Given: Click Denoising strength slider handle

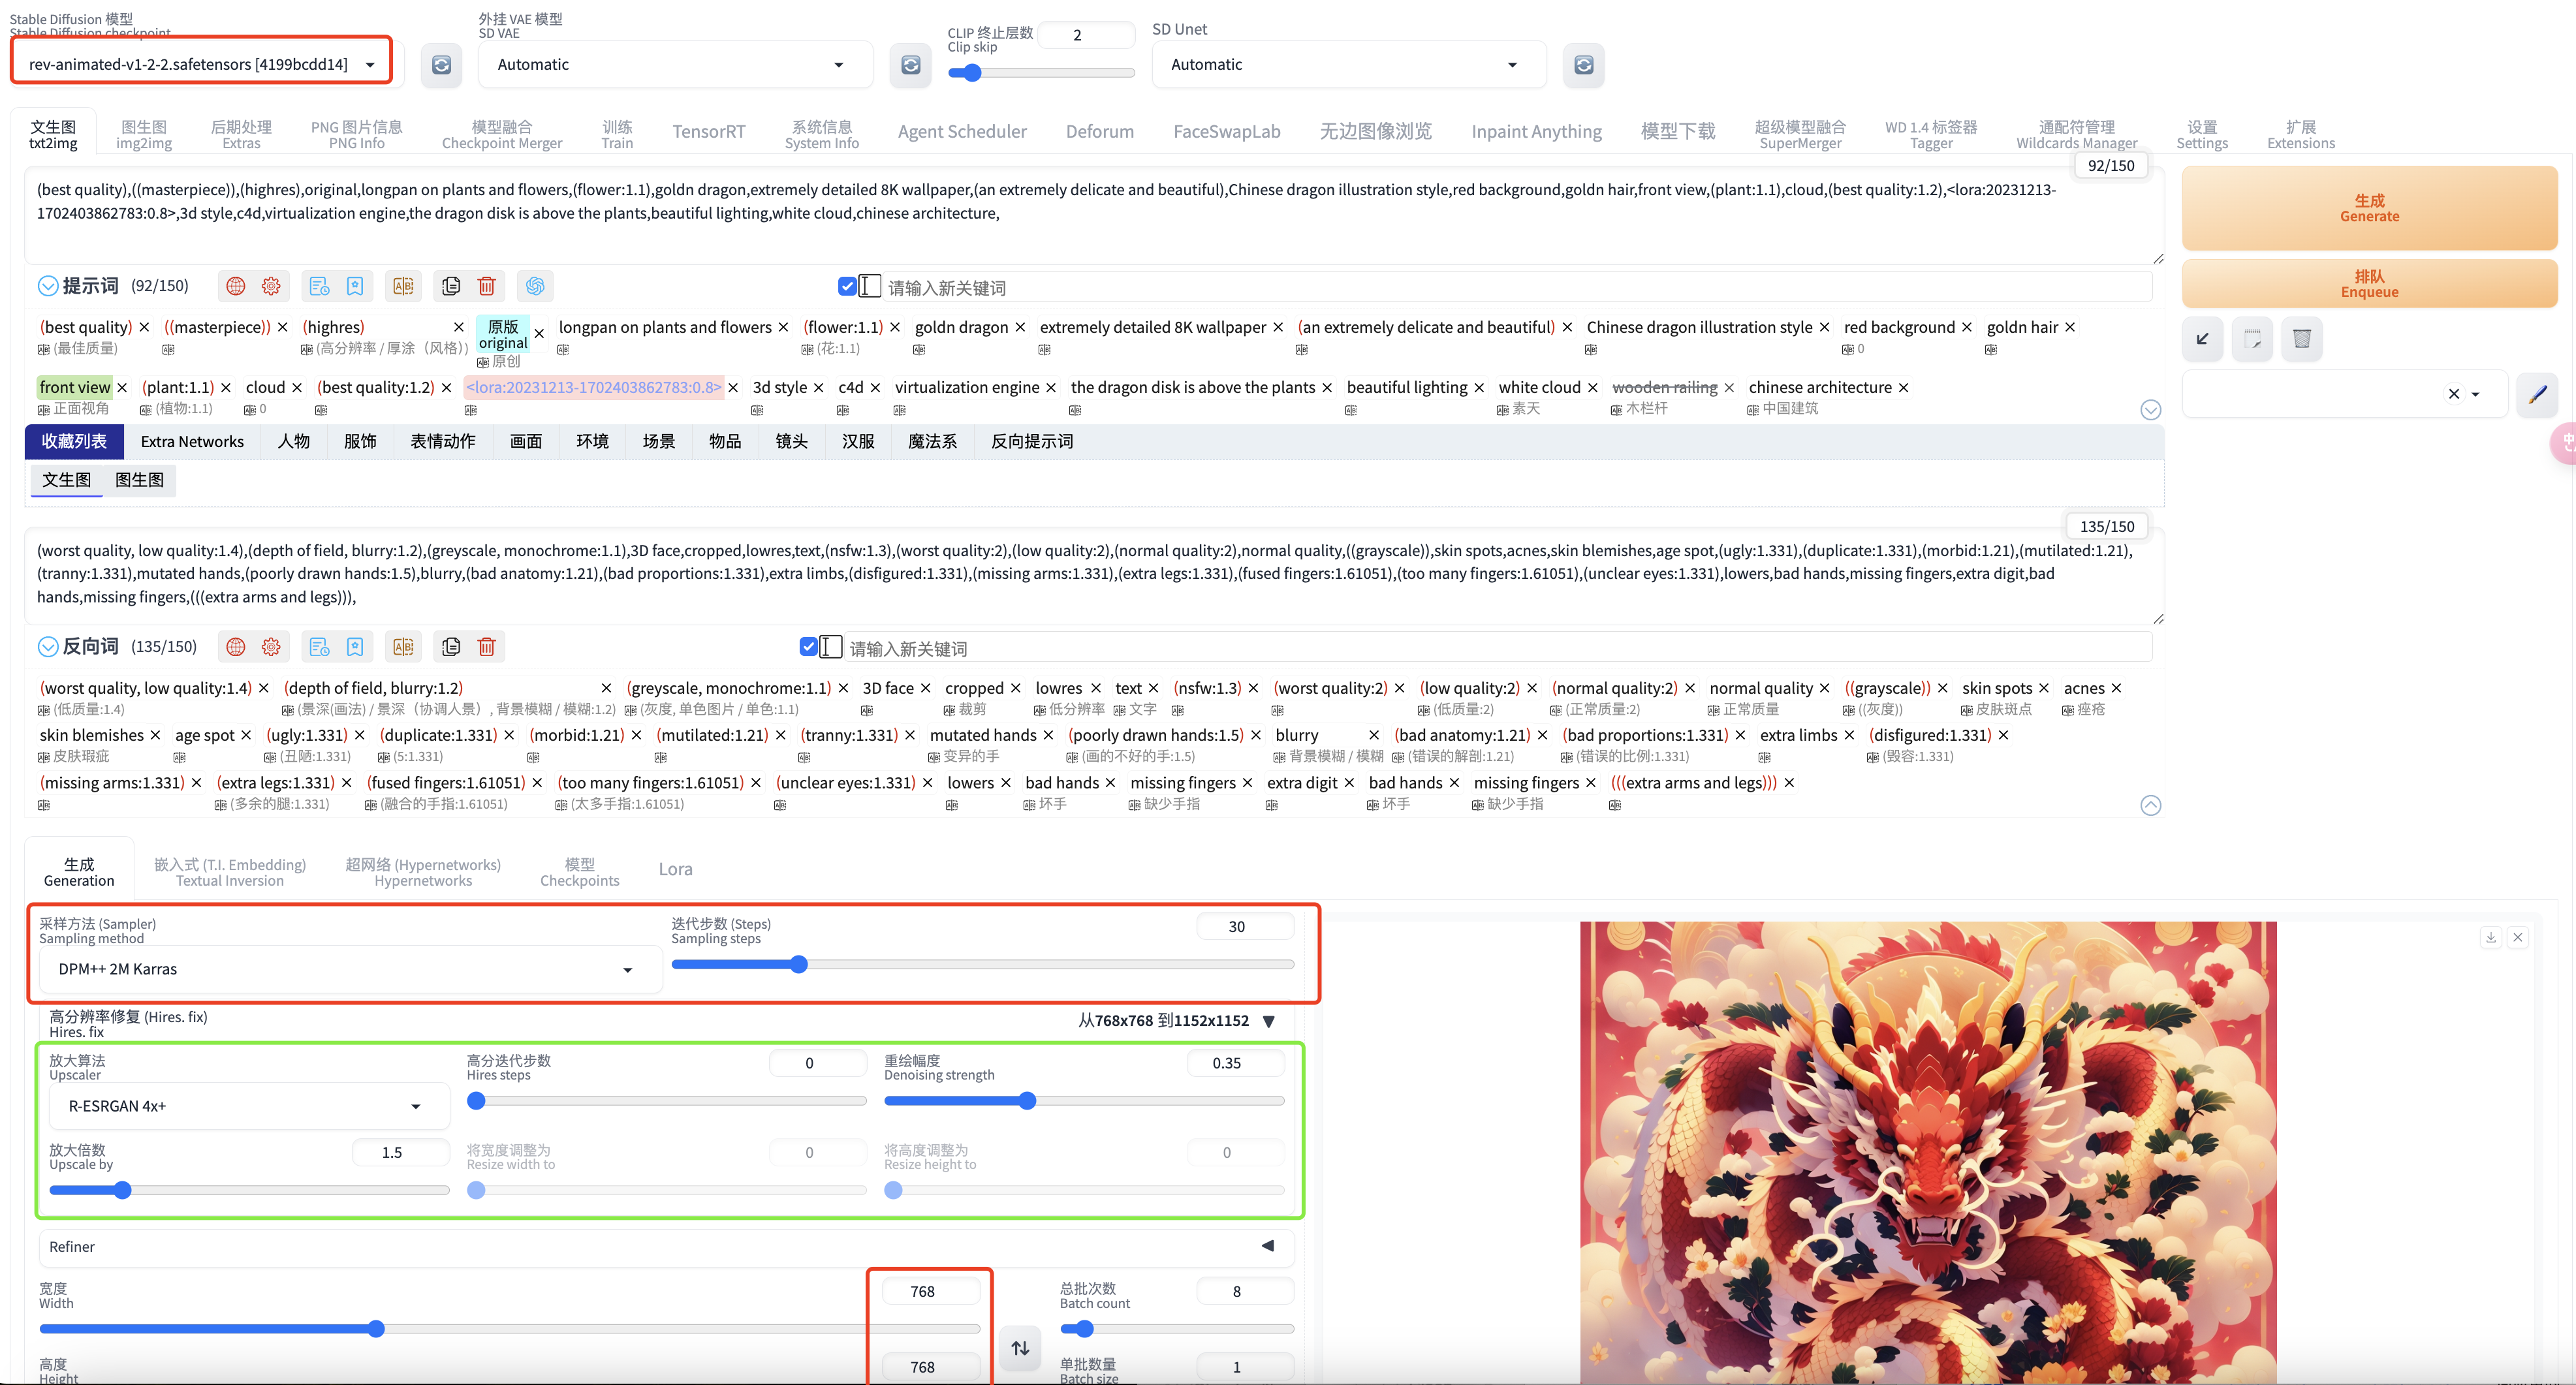Looking at the screenshot, I should coord(1027,1101).
